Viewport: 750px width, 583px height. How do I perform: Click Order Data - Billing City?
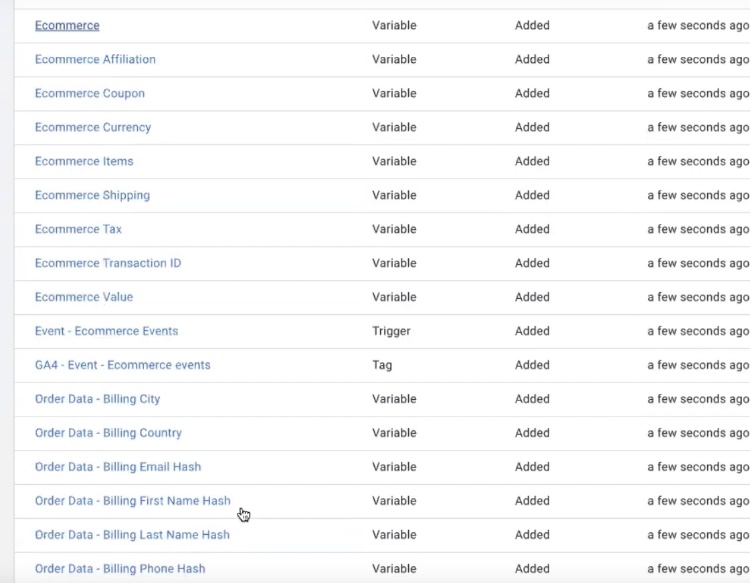tap(97, 399)
